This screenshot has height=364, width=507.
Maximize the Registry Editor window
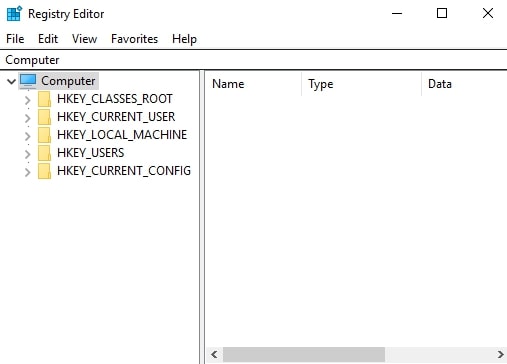click(x=442, y=14)
